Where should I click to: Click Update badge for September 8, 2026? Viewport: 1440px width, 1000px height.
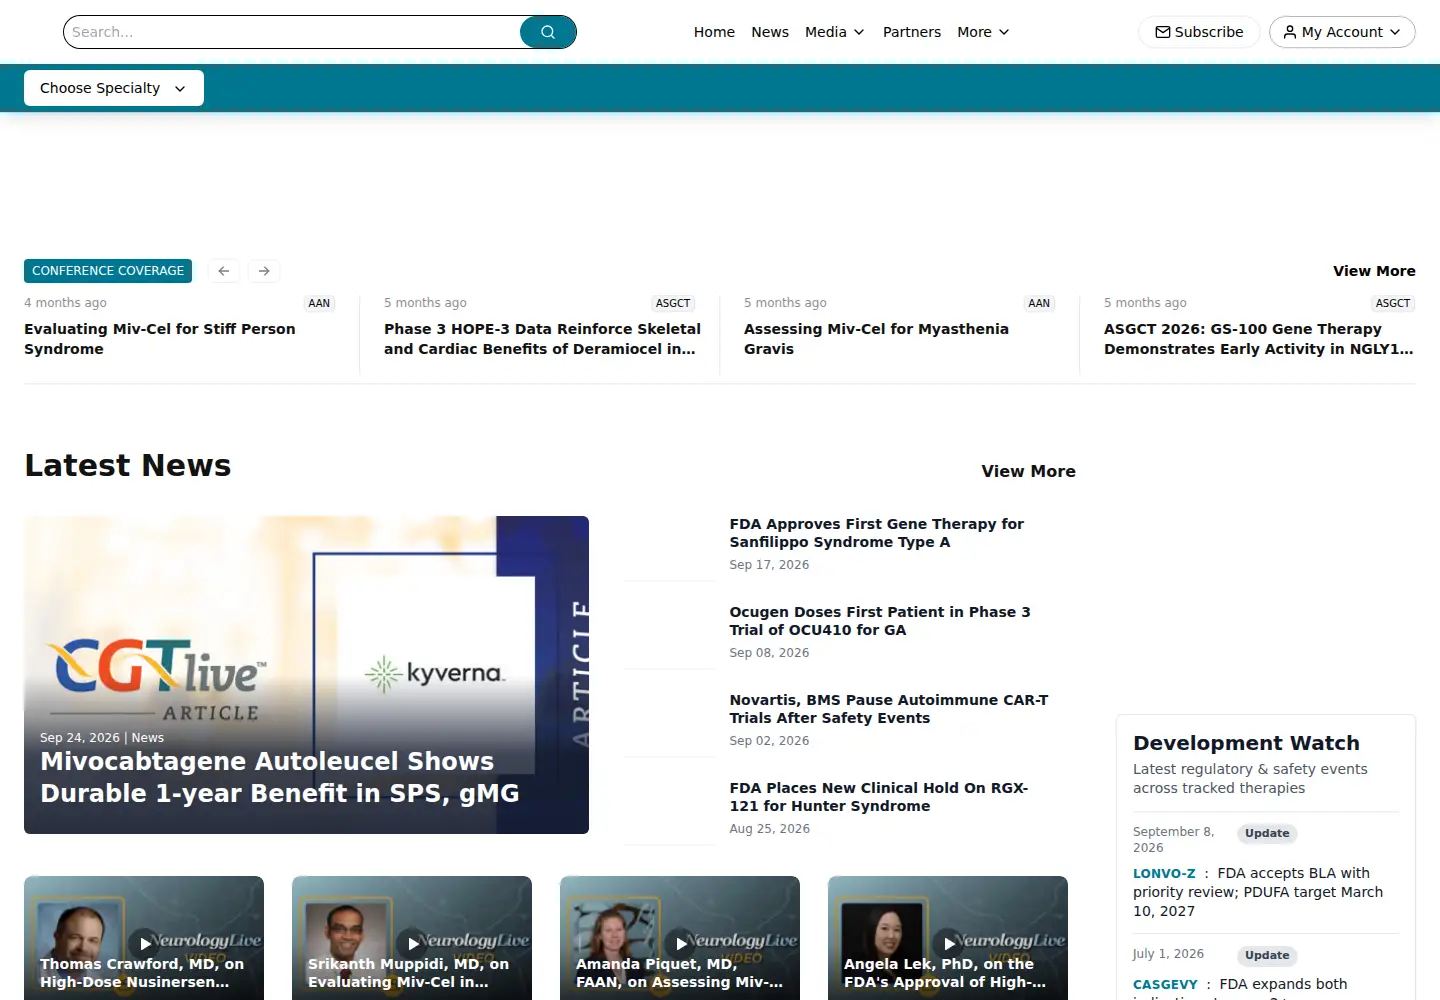coord(1267,833)
